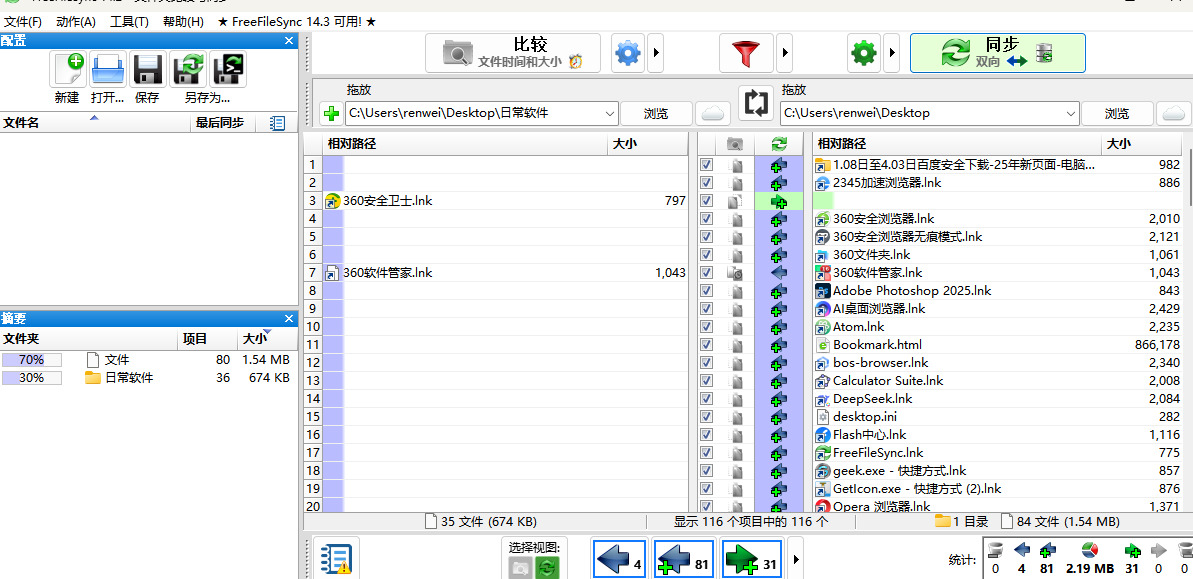1193x579 pixels.
Task: Toggle create-left filter showing 81
Action: (x=682, y=561)
